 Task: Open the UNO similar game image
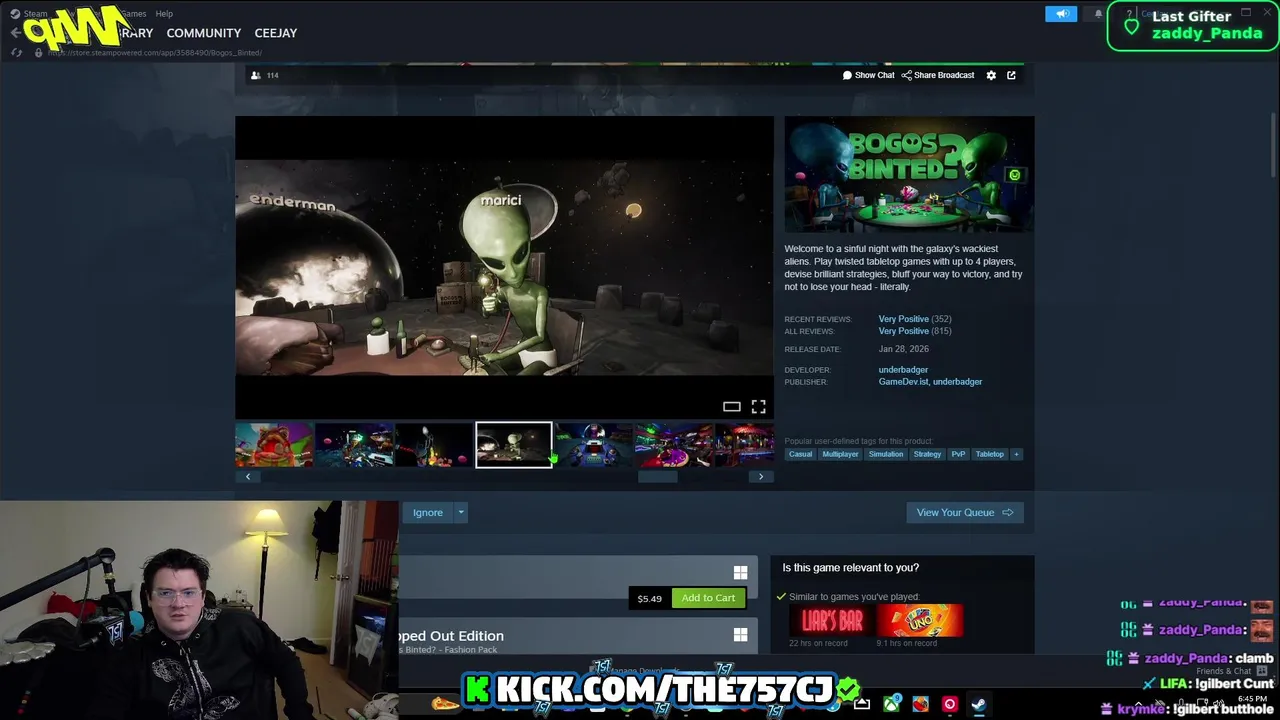[x=920, y=621]
